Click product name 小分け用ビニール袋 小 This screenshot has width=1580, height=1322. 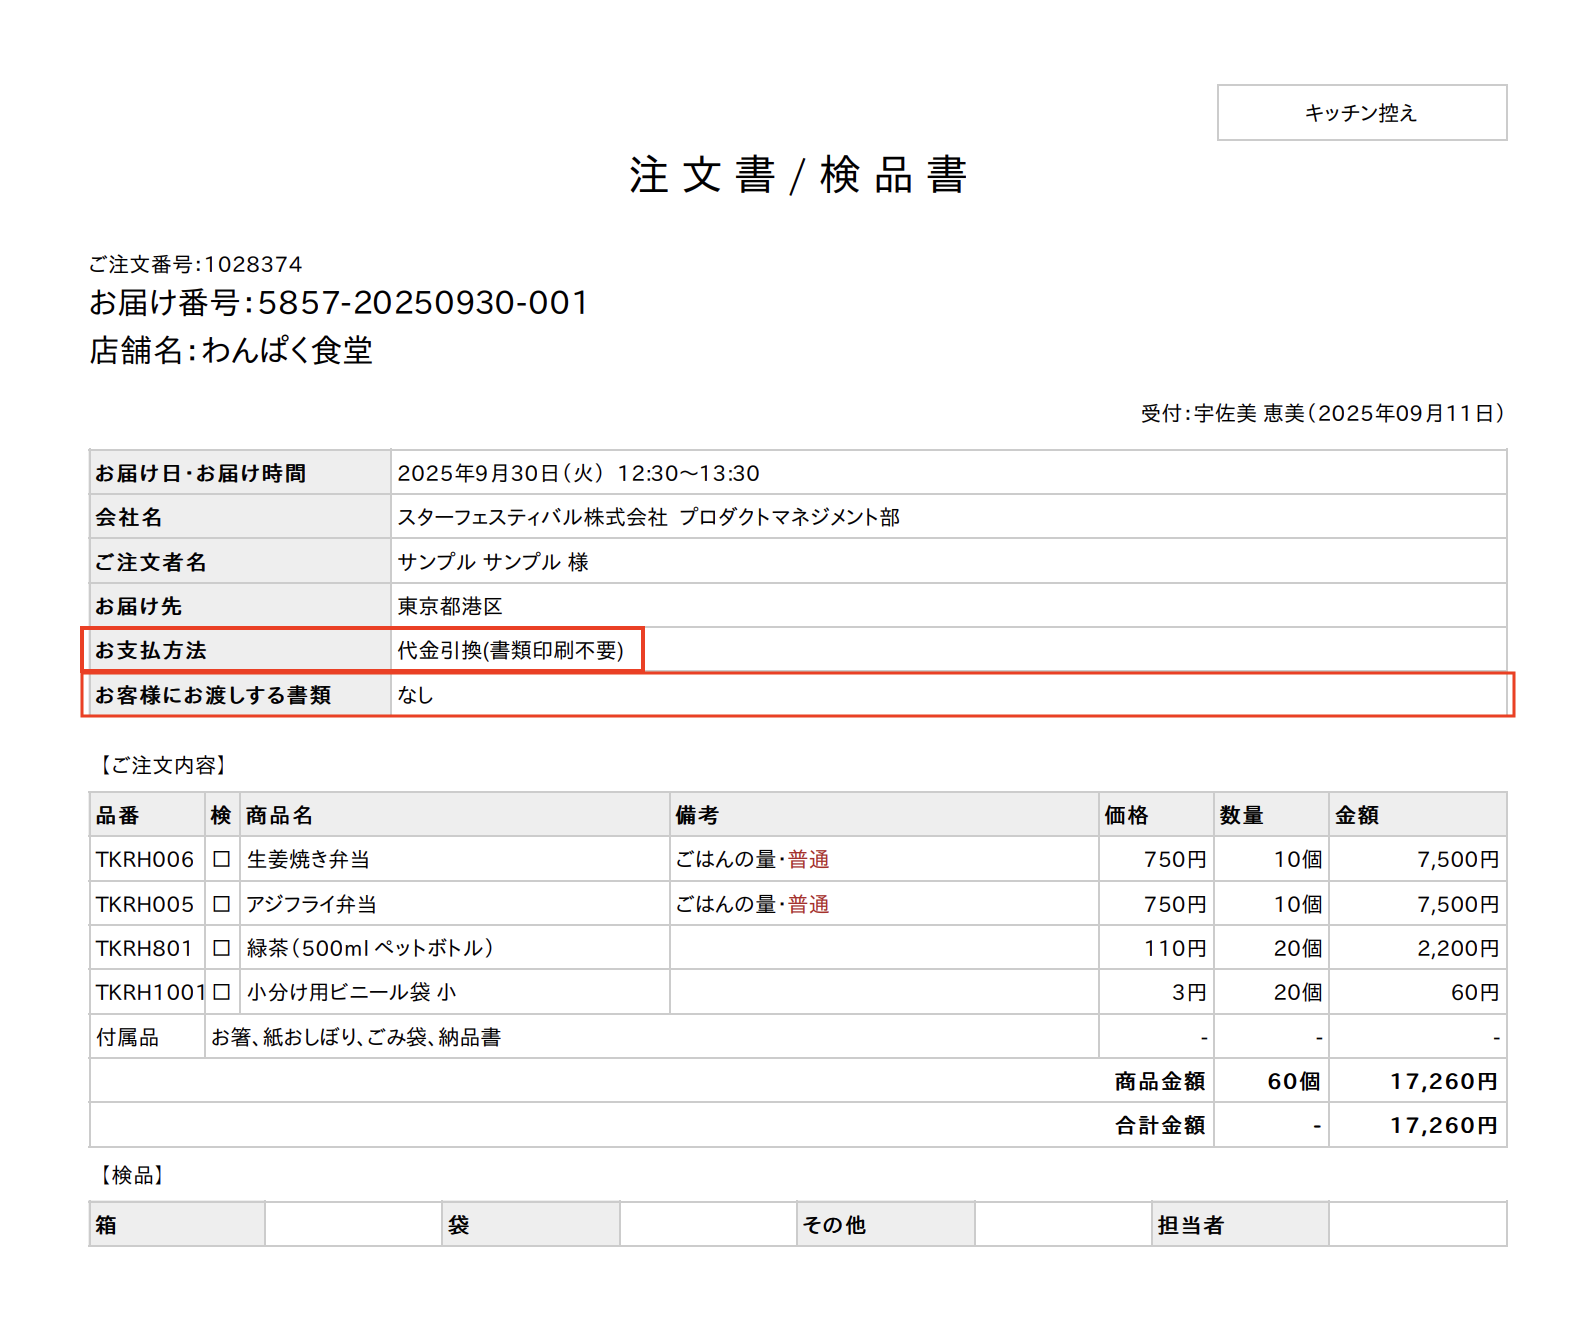pos(352,992)
